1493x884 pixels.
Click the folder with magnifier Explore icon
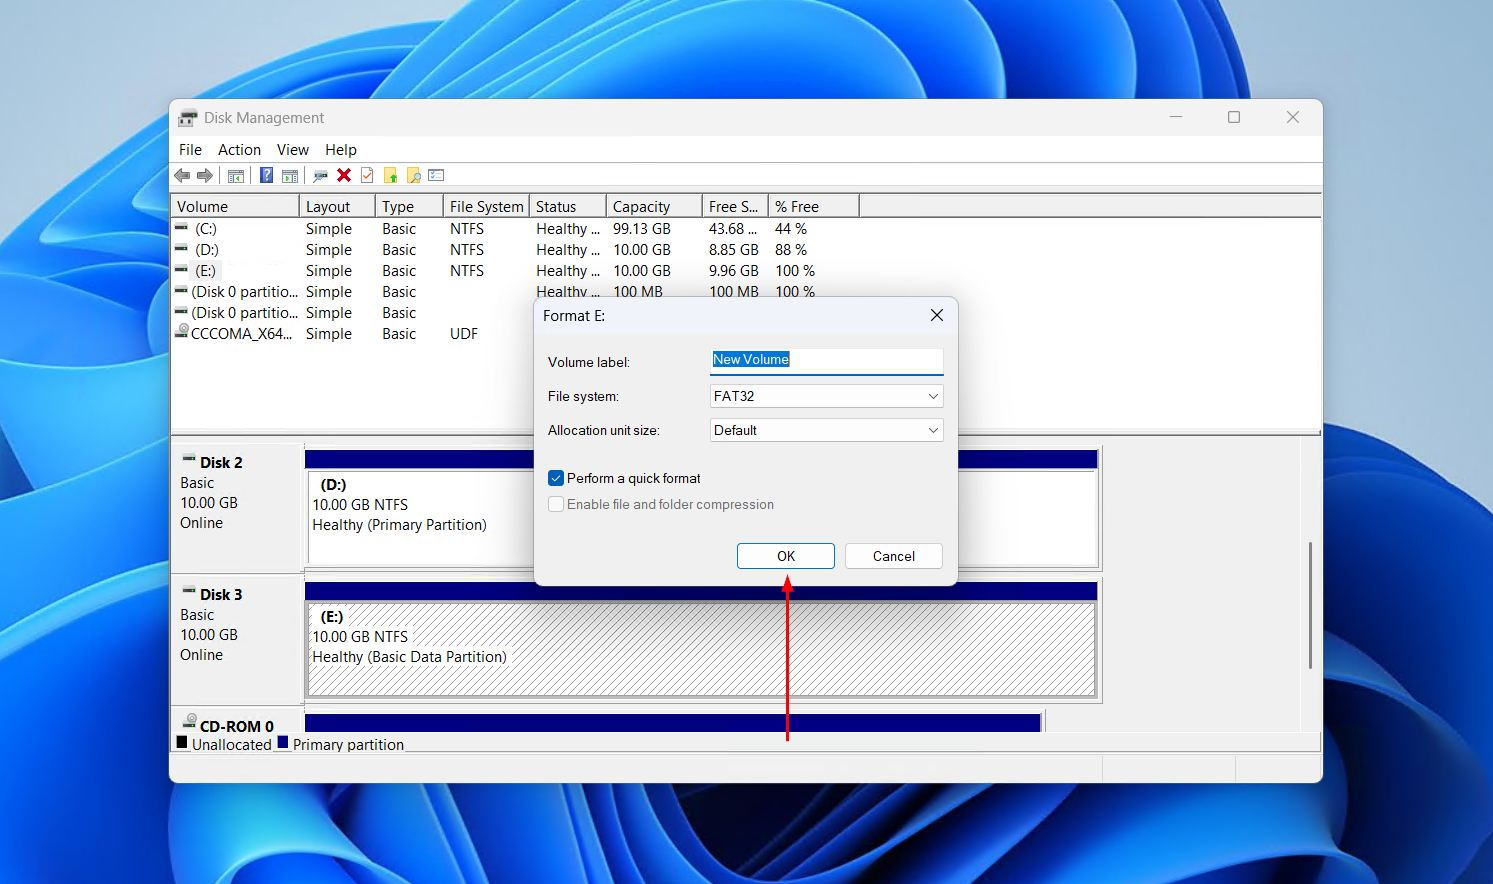(413, 176)
